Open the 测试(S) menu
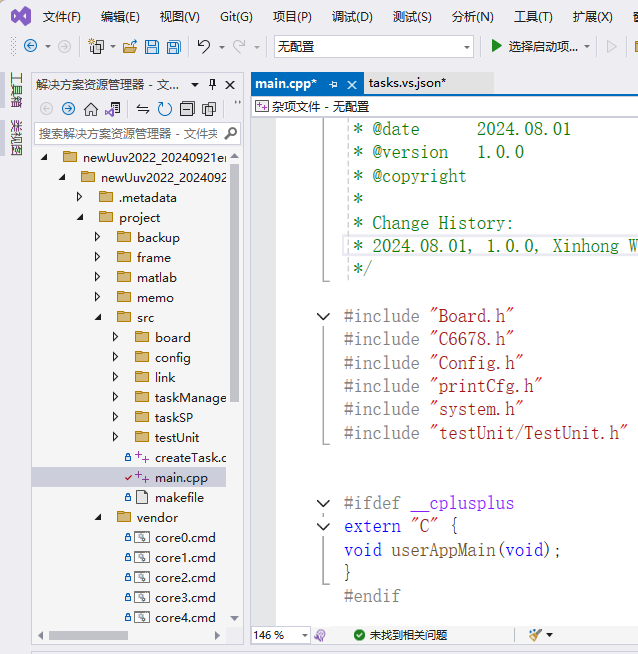The height and width of the screenshot is (654, 638). coord(412,17)
